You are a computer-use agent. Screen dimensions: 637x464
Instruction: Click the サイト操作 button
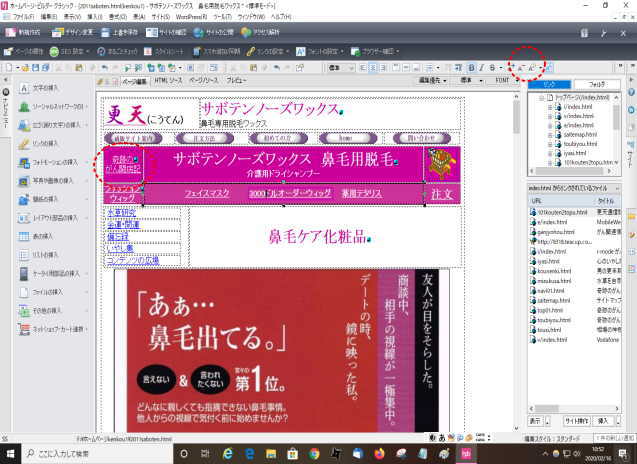(x=576, y=421)
